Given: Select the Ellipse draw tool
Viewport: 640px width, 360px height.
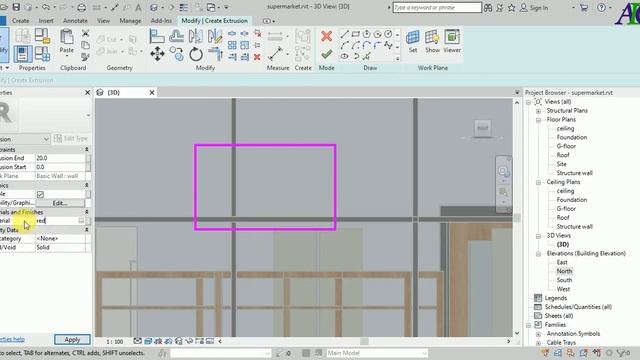Looking at the screenshot, I should tap(344, 56).
